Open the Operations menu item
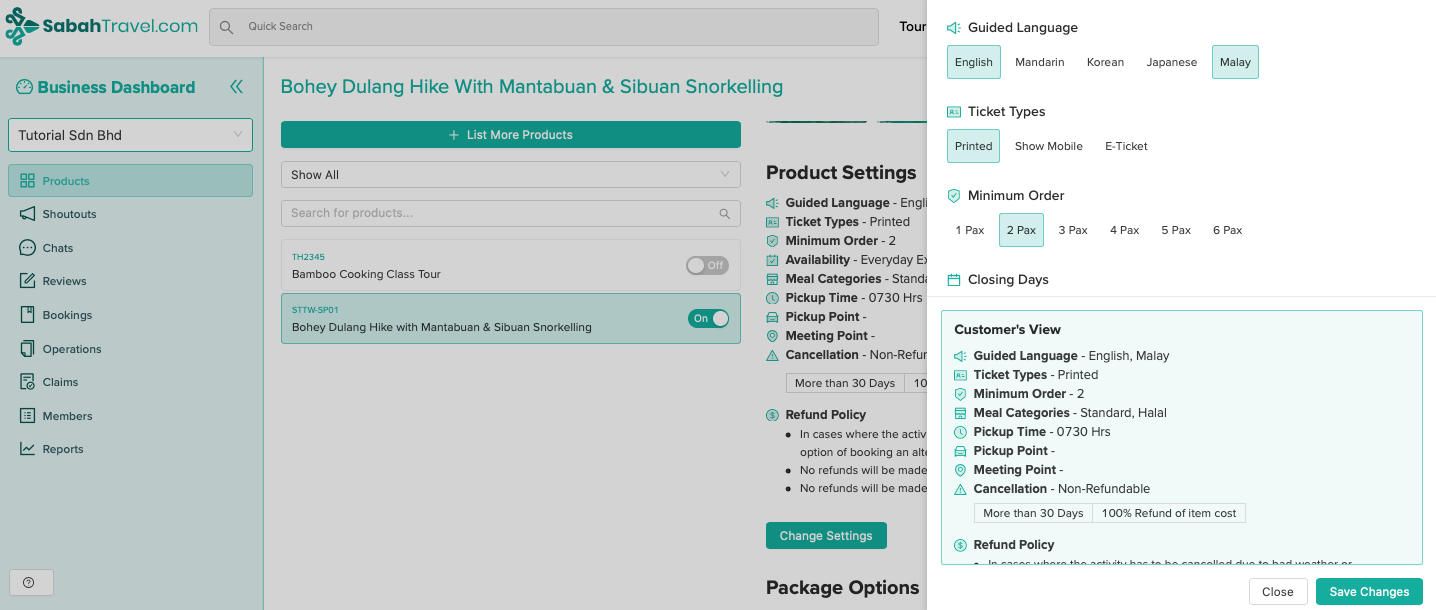 [71, 349]
